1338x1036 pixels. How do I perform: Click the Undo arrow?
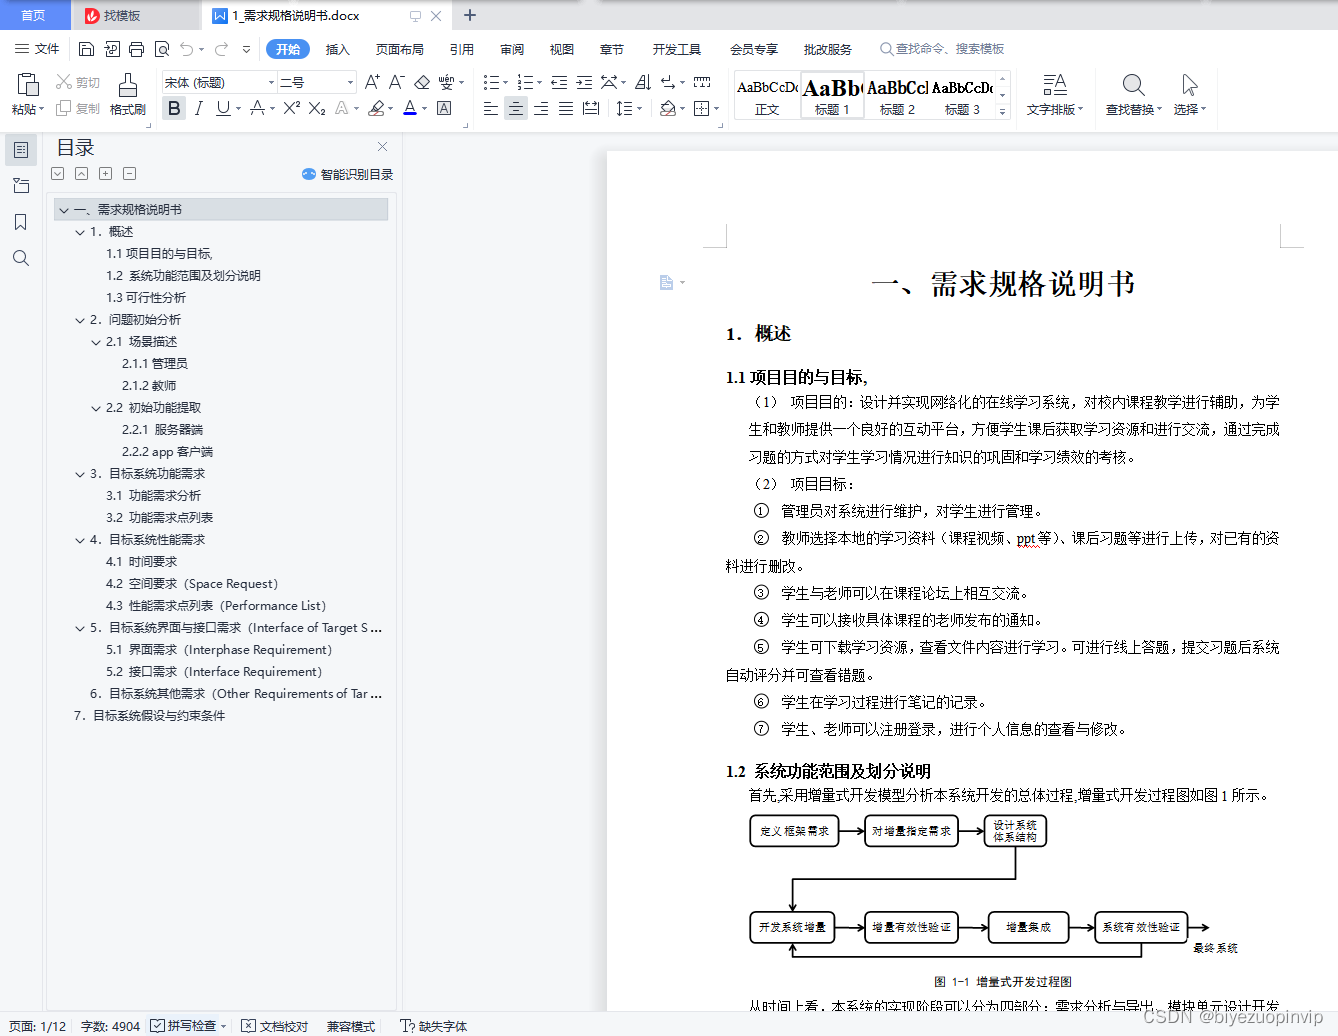click(186, 49)
